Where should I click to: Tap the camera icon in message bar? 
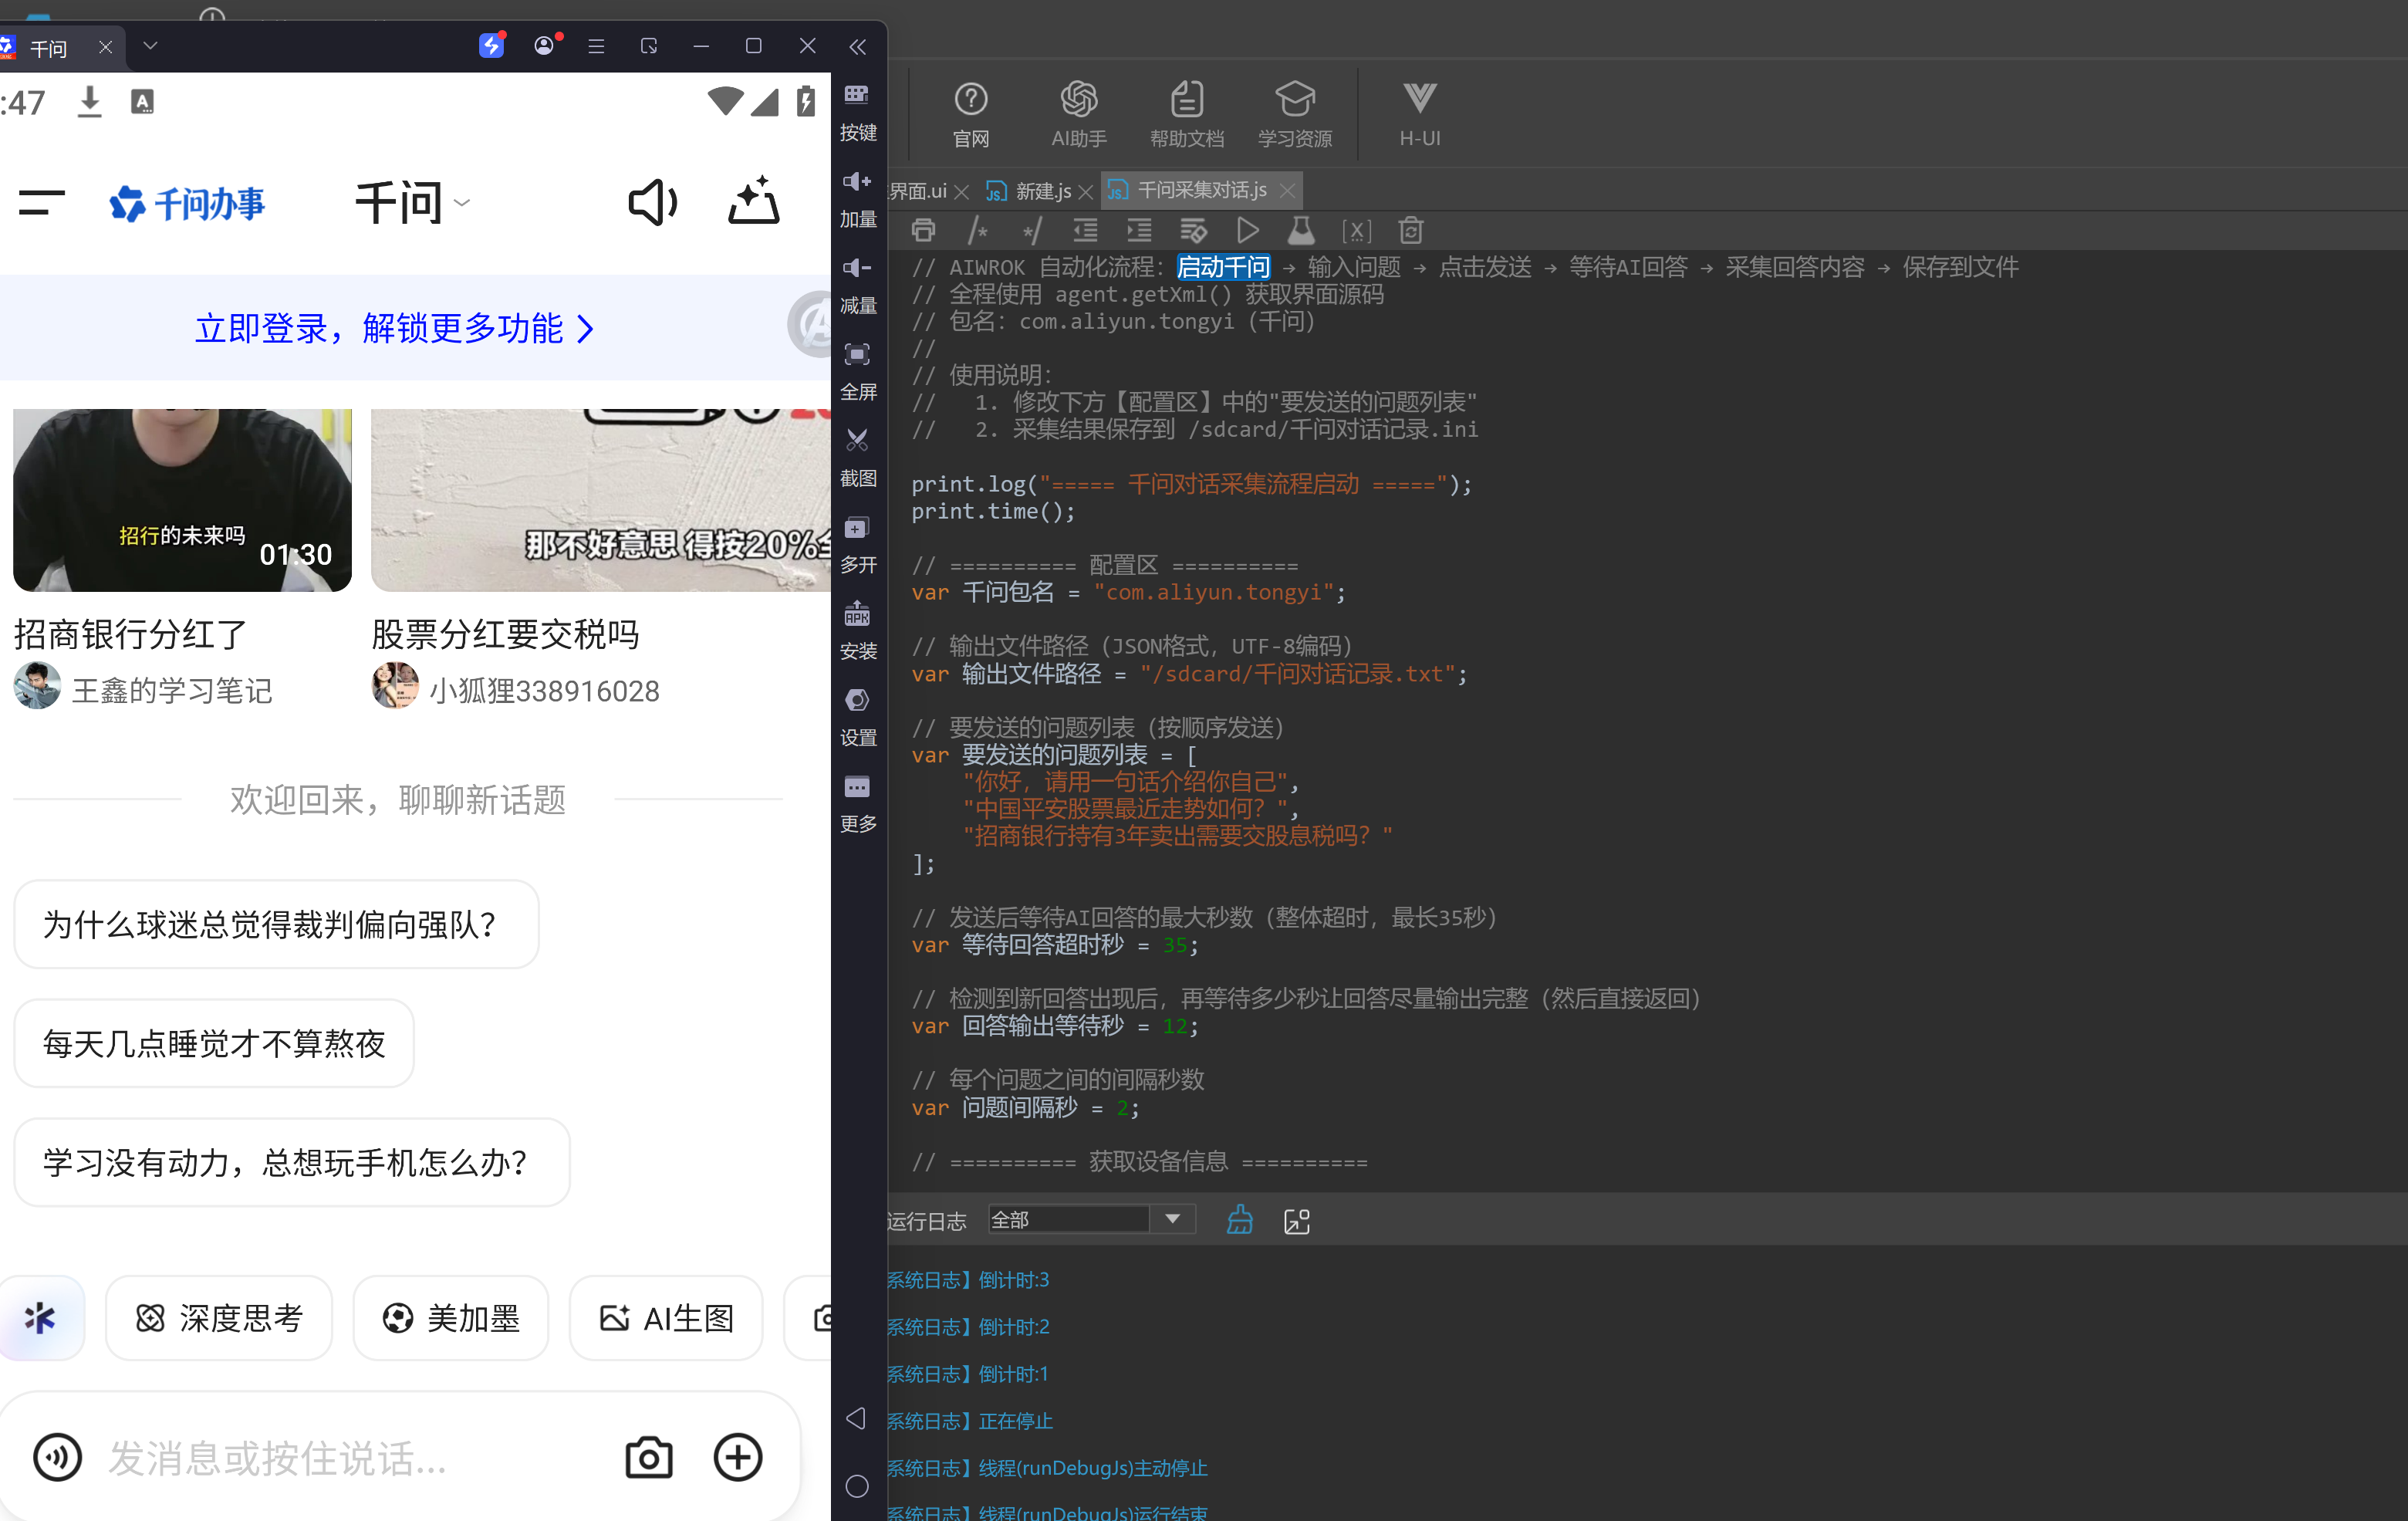(x=649, y=1457)
